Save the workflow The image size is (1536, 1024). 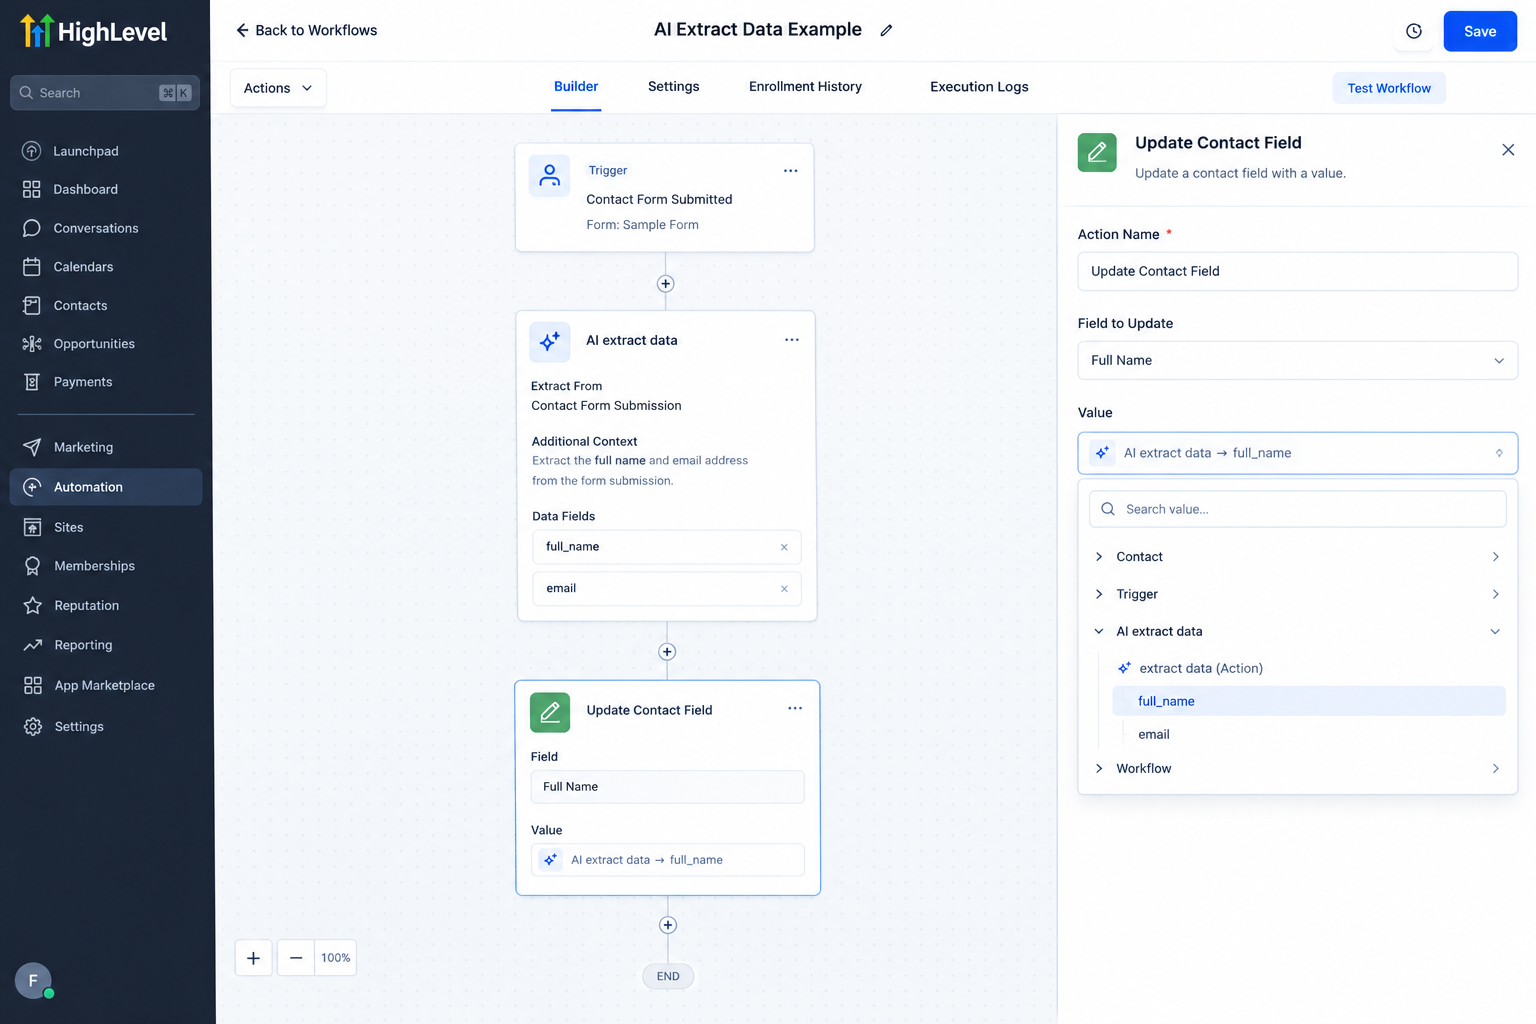click(1480, 31)
